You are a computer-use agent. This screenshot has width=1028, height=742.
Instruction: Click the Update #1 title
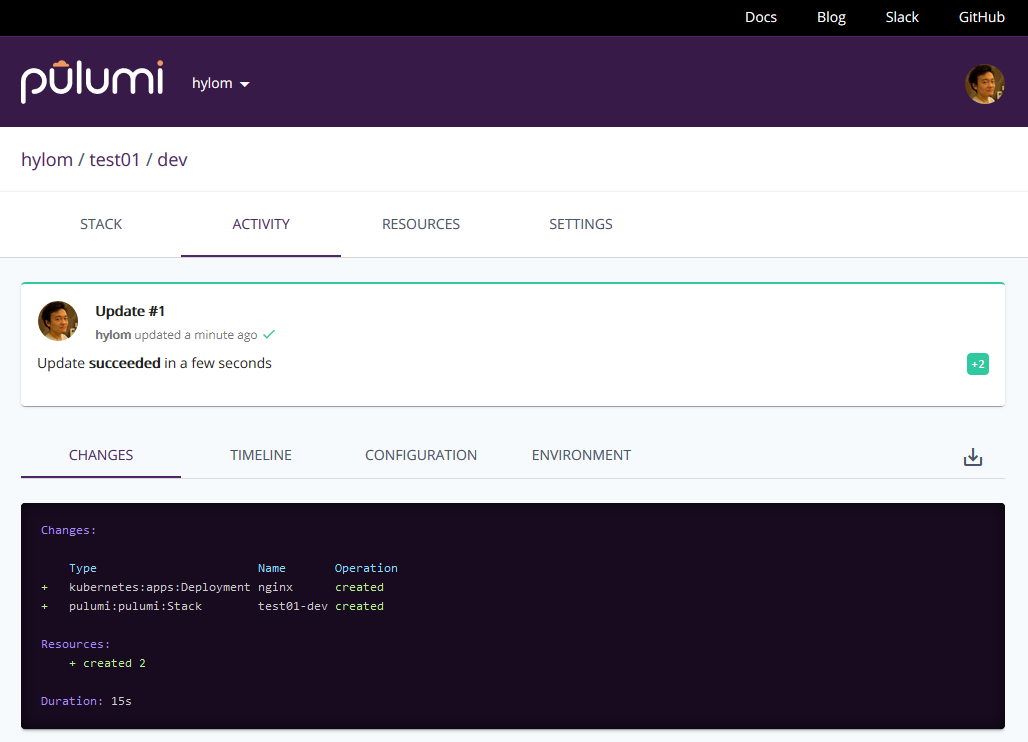click(130, 311)
